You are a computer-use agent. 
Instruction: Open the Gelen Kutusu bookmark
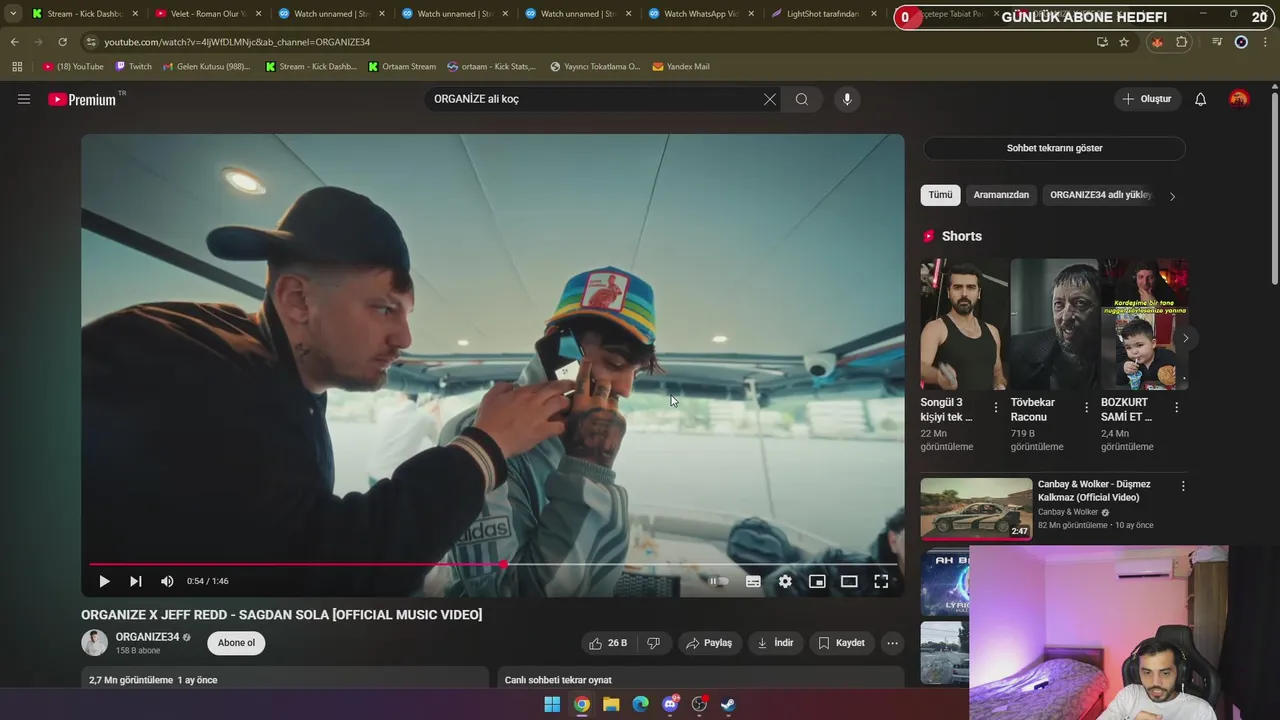[x=207, y=67]
